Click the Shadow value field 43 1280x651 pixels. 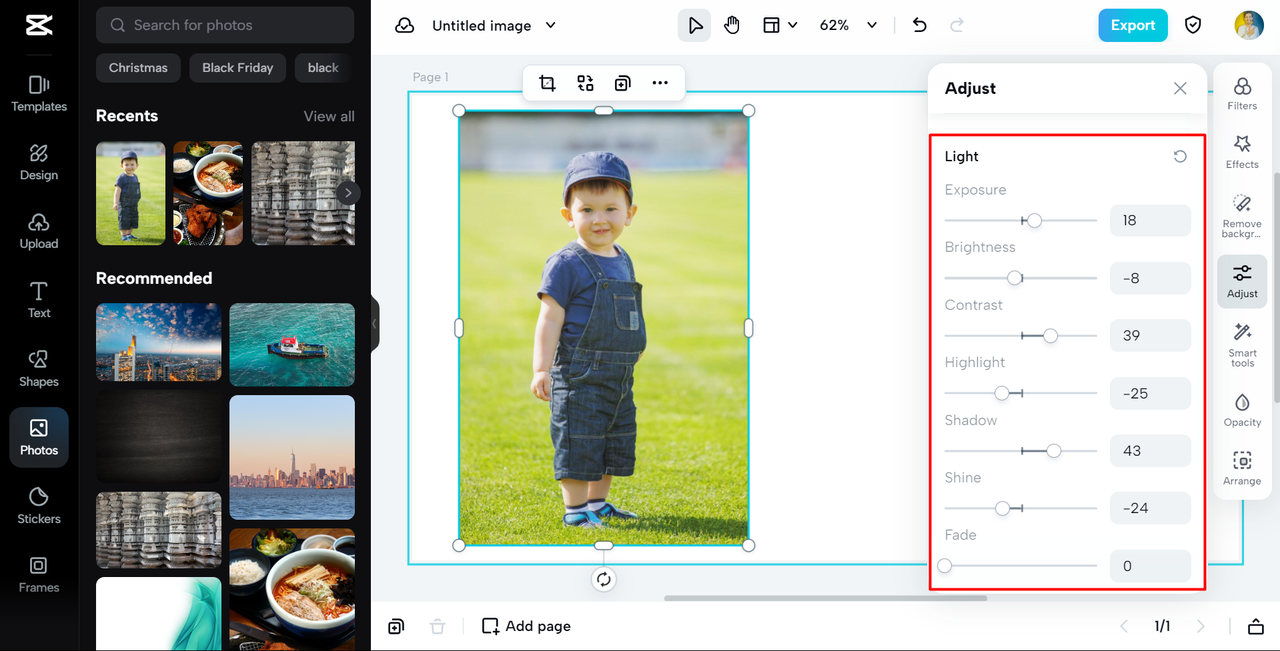pos(1150,451)
